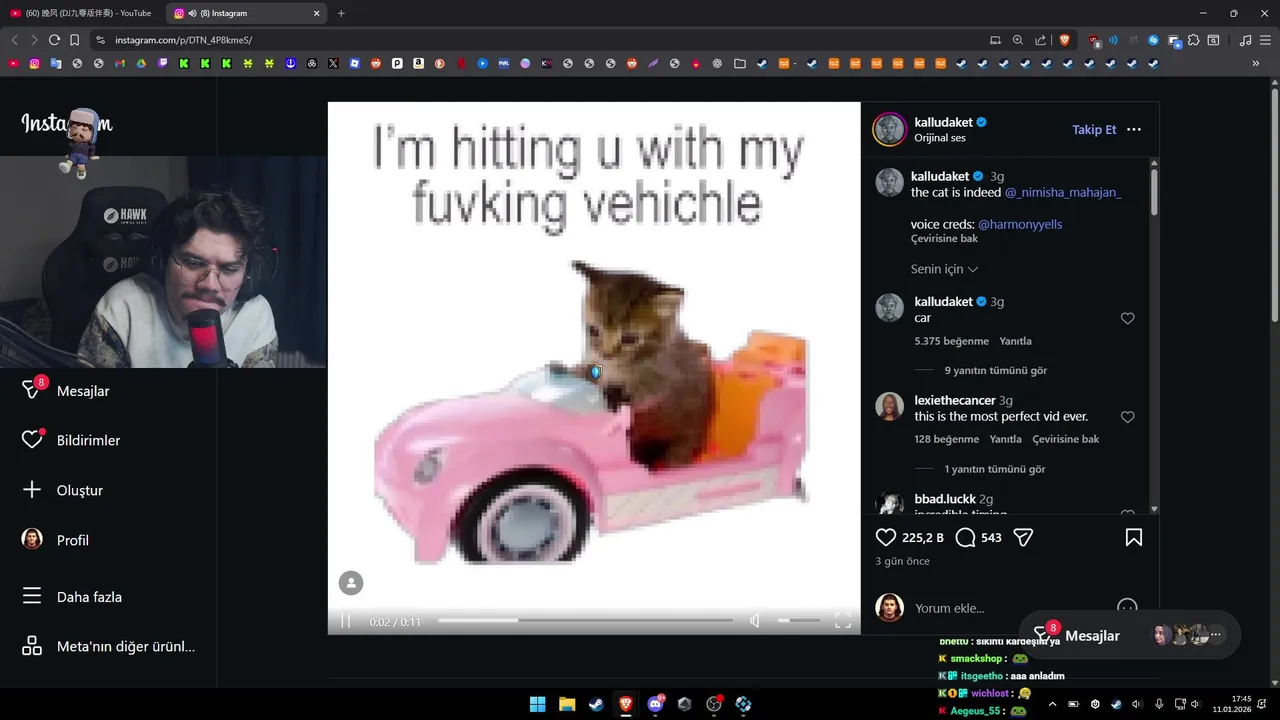Go to Profil in the sidebar

[55, 540]
